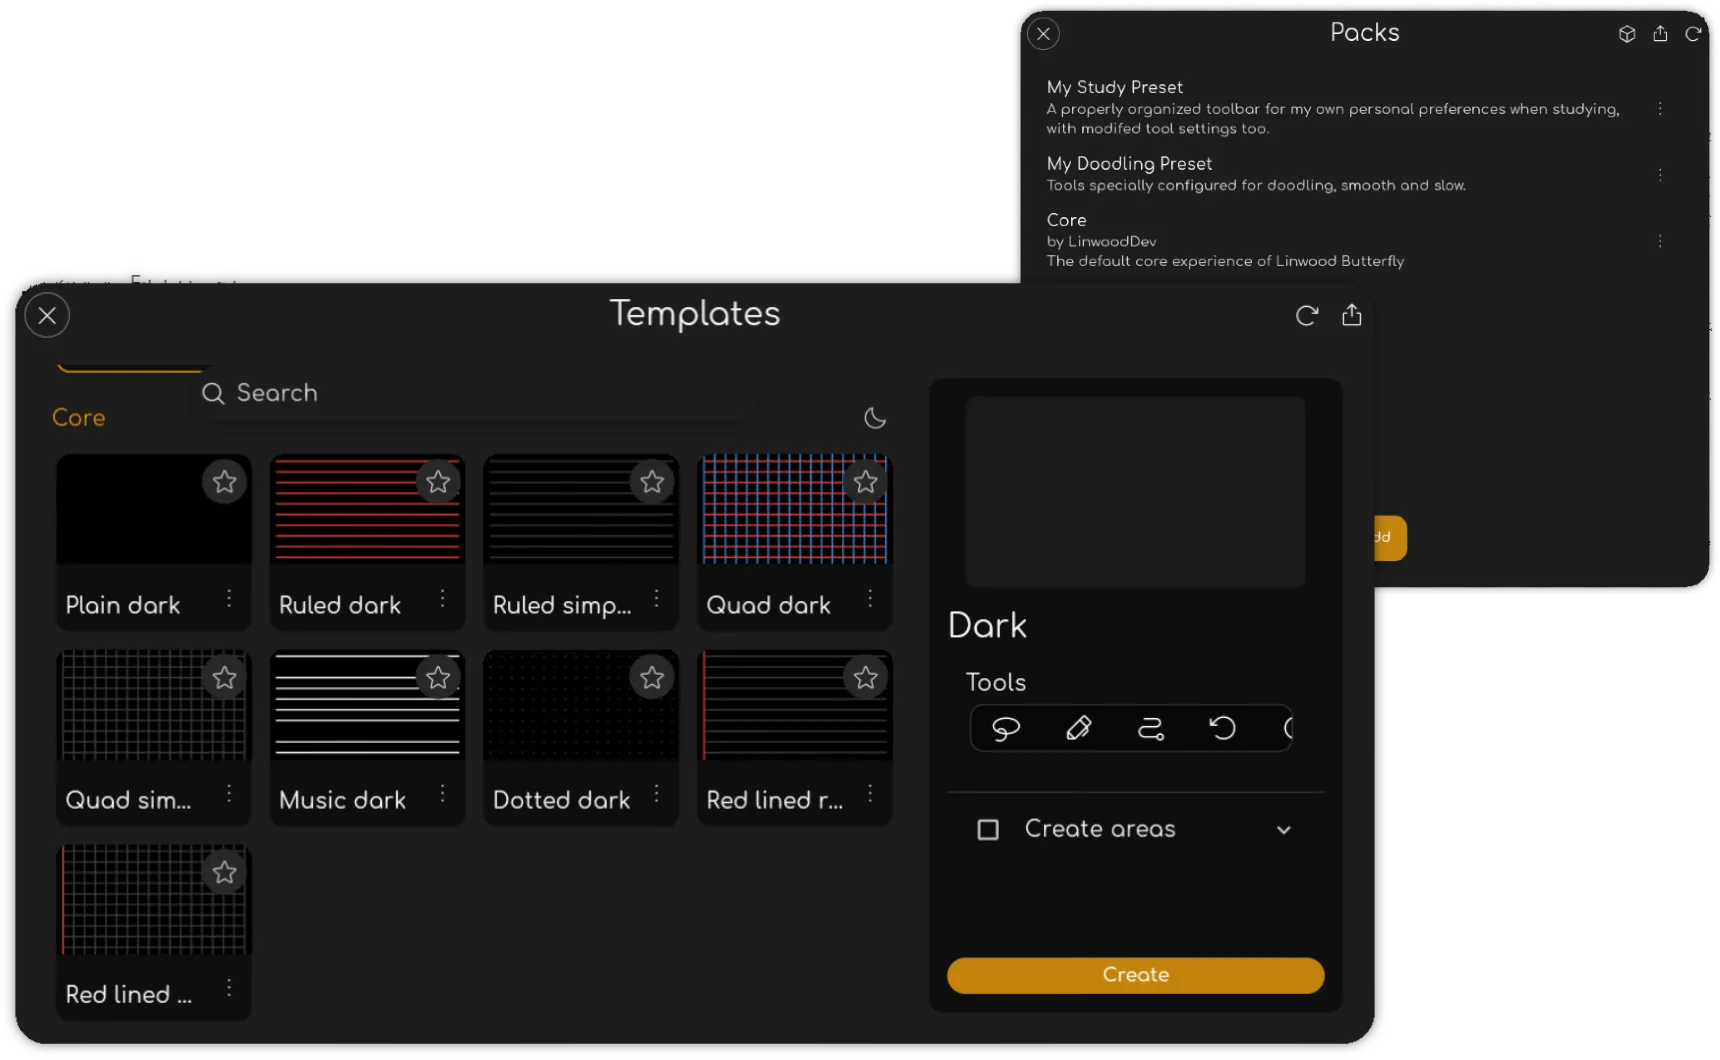This screenshot has height=1060, width=1720.
Task: Choose the Plain dark template thumbnail
Action: (x=154, y=510)
